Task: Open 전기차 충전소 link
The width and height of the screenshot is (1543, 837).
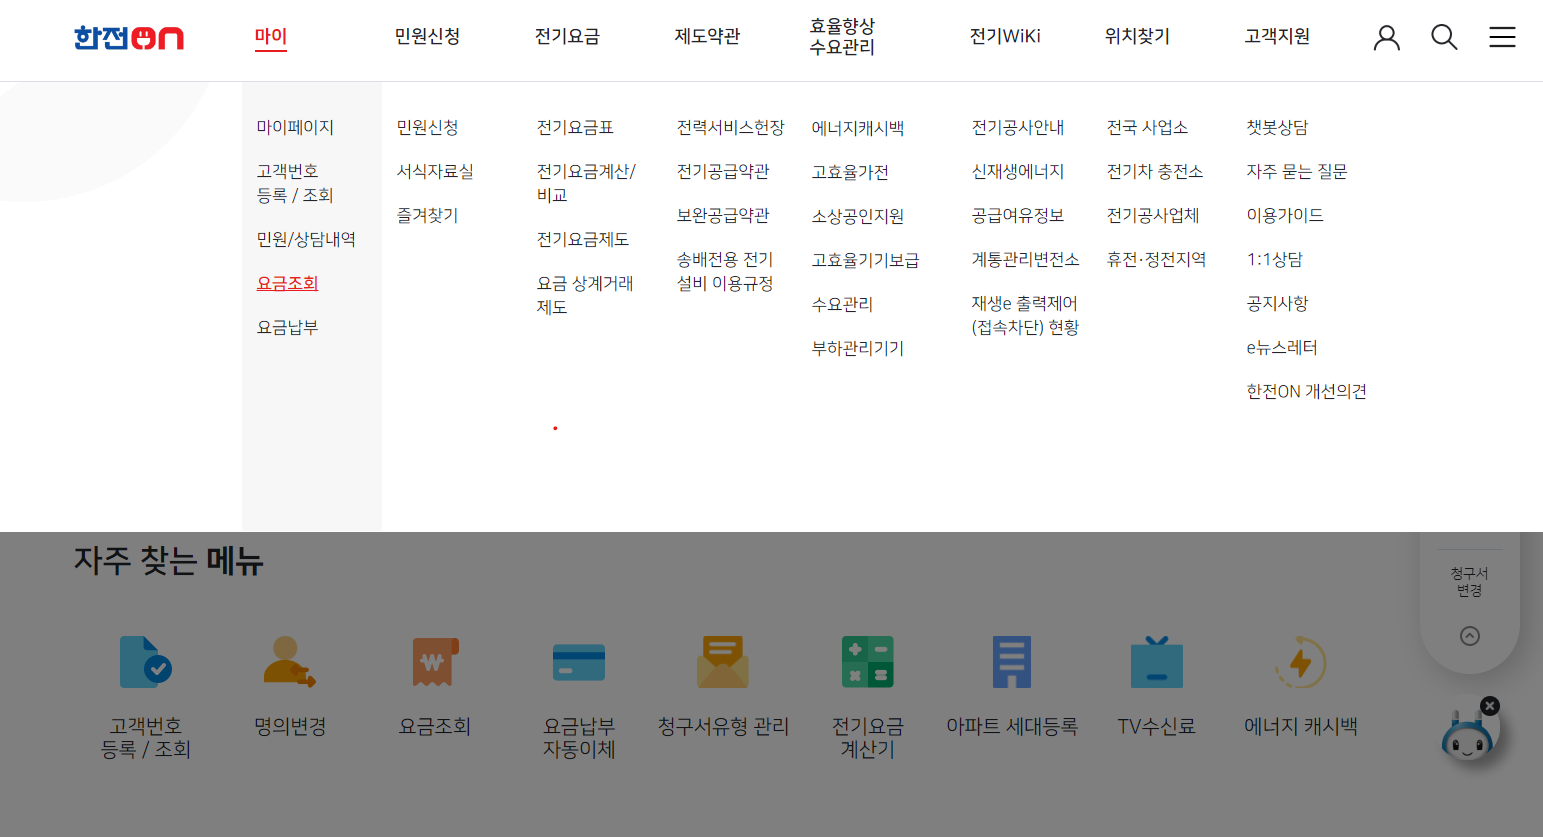Action: pyautogui.click(x=1155, y=172)
